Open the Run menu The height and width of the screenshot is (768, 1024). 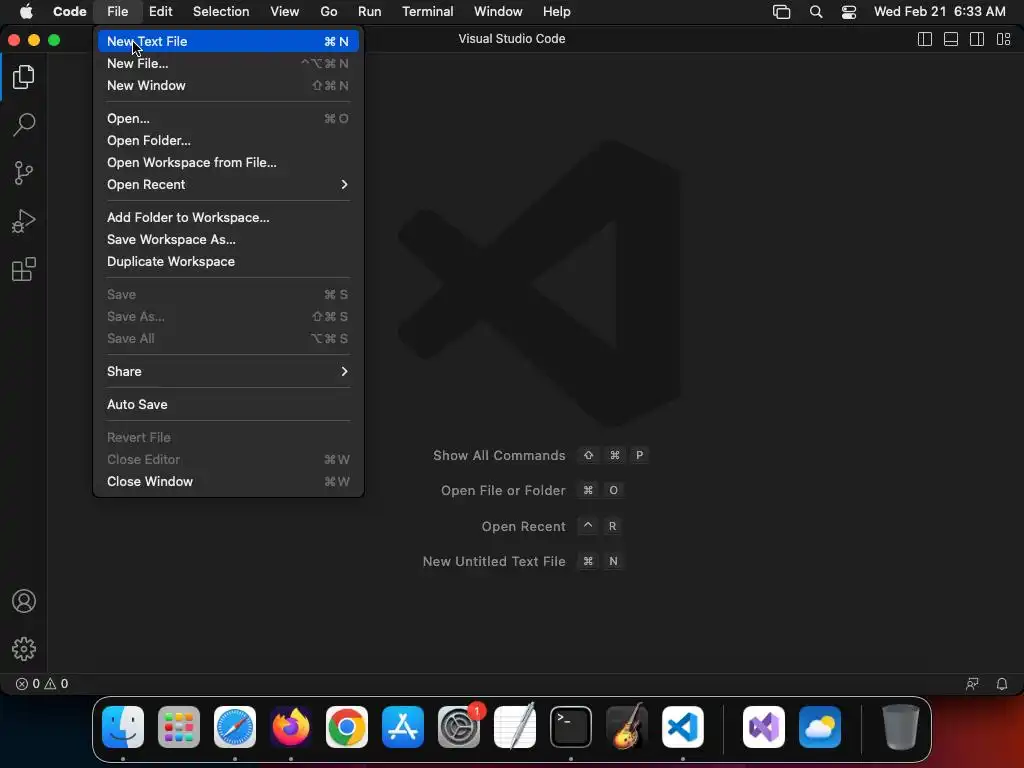(x=370, y=12)
